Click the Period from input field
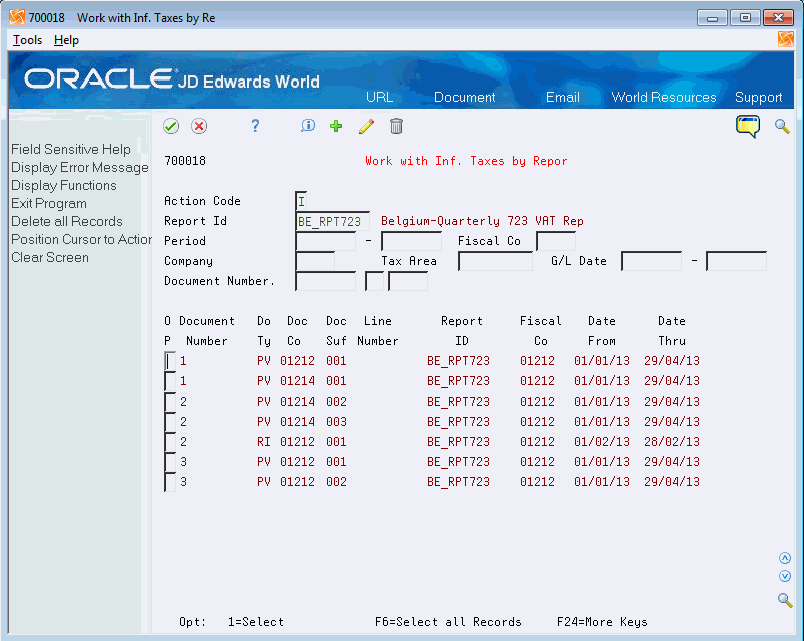This screenshot has width=804, height=641. [x=326, y=241]
